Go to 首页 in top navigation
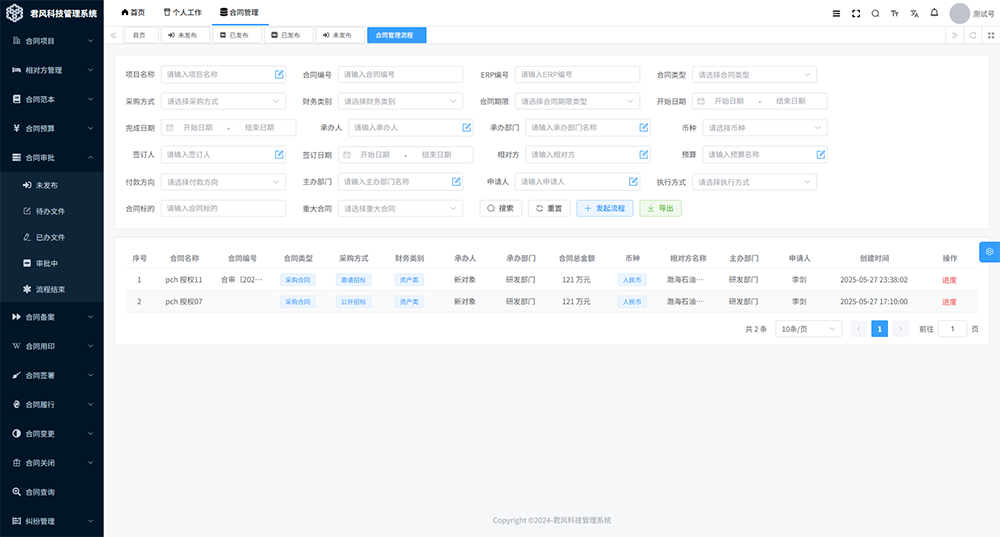The image size is (1000, 537). pos(133,12)
